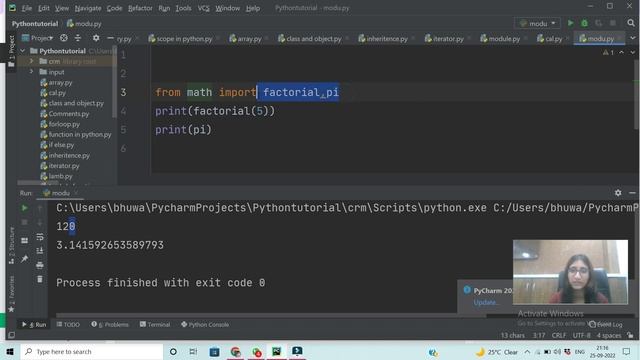Run the modu configuration with green play button

point(571,23)
